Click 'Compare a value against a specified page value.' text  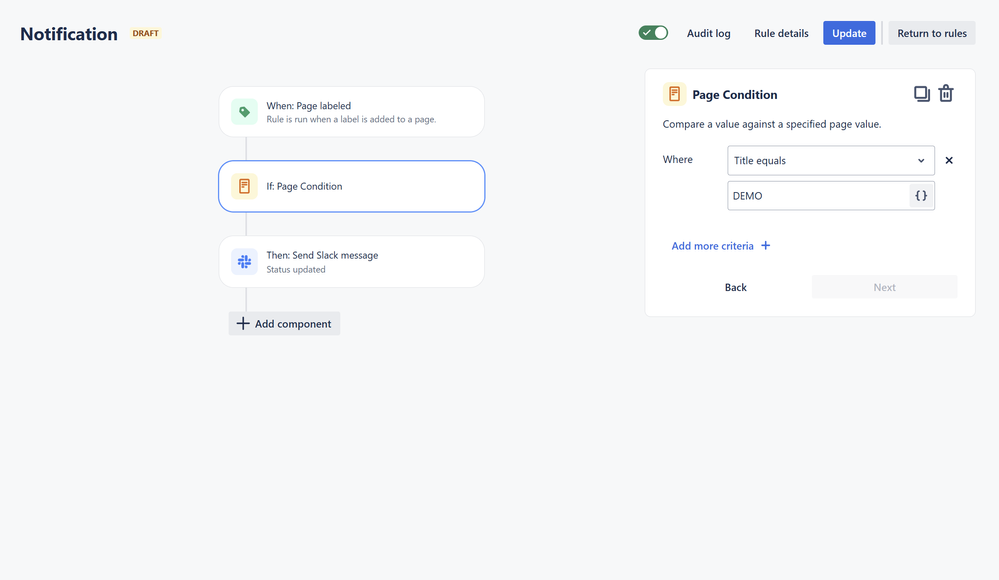(772, 124)
